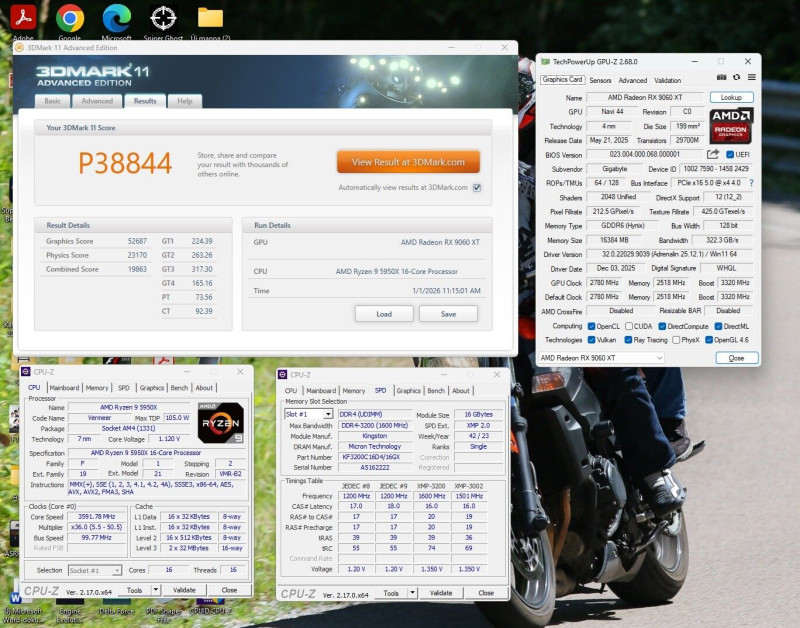Toggle the OpenGL 4.6 checkbox
The image size is (800, 628).
point(709,340)
